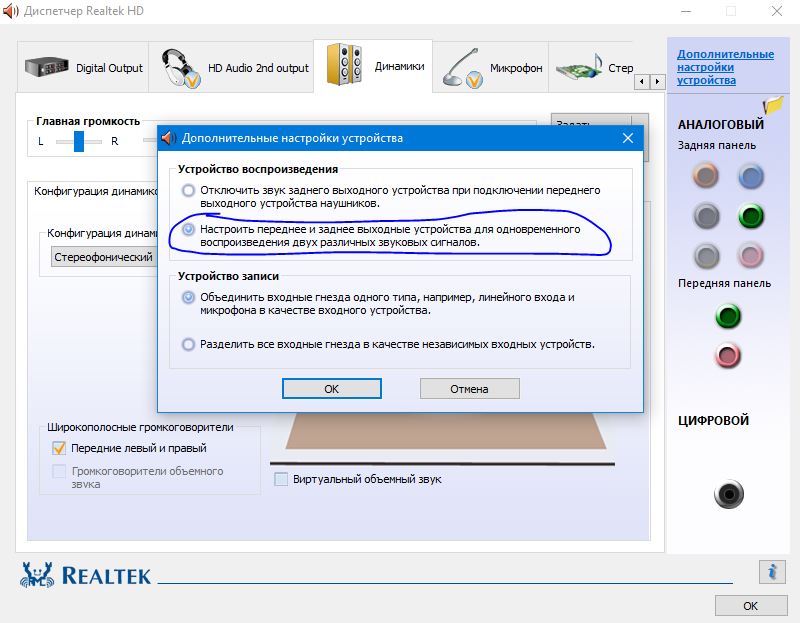Screen dimensions: 800x623
Task: Click 'Главная громкость' label
Action: pyautogui.click(x=88, y=121)
